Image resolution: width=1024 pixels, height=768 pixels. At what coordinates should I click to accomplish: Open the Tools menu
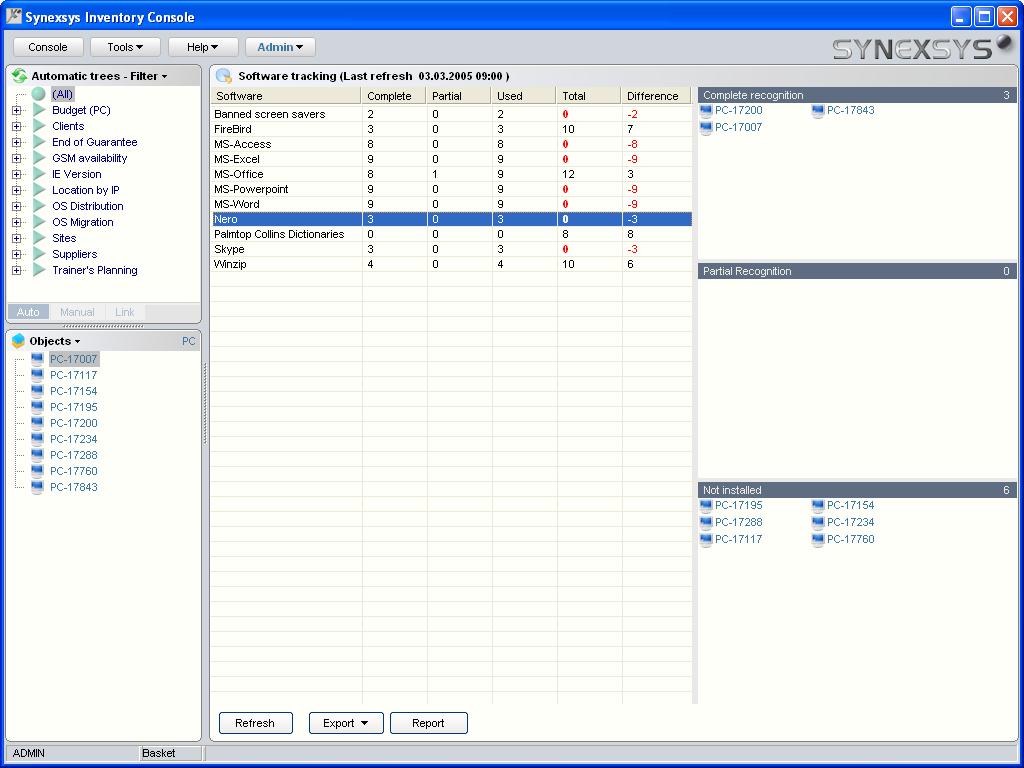125,47
